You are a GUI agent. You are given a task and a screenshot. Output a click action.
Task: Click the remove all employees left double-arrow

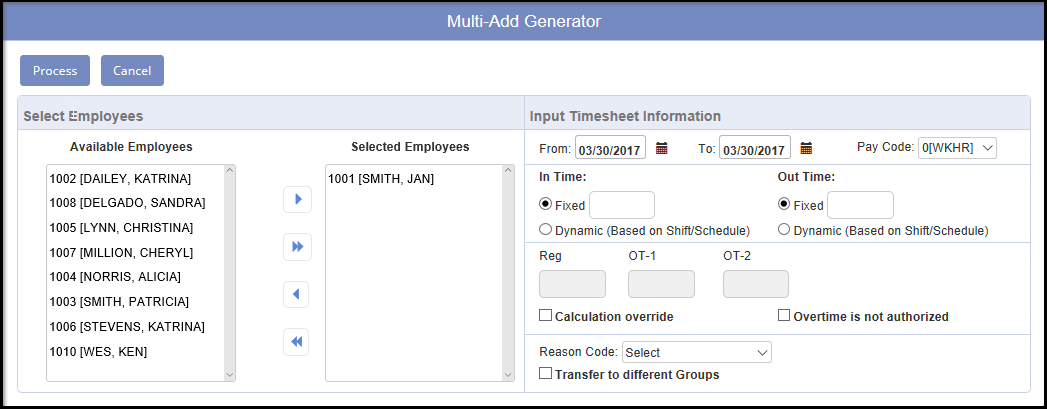[297, 341]
